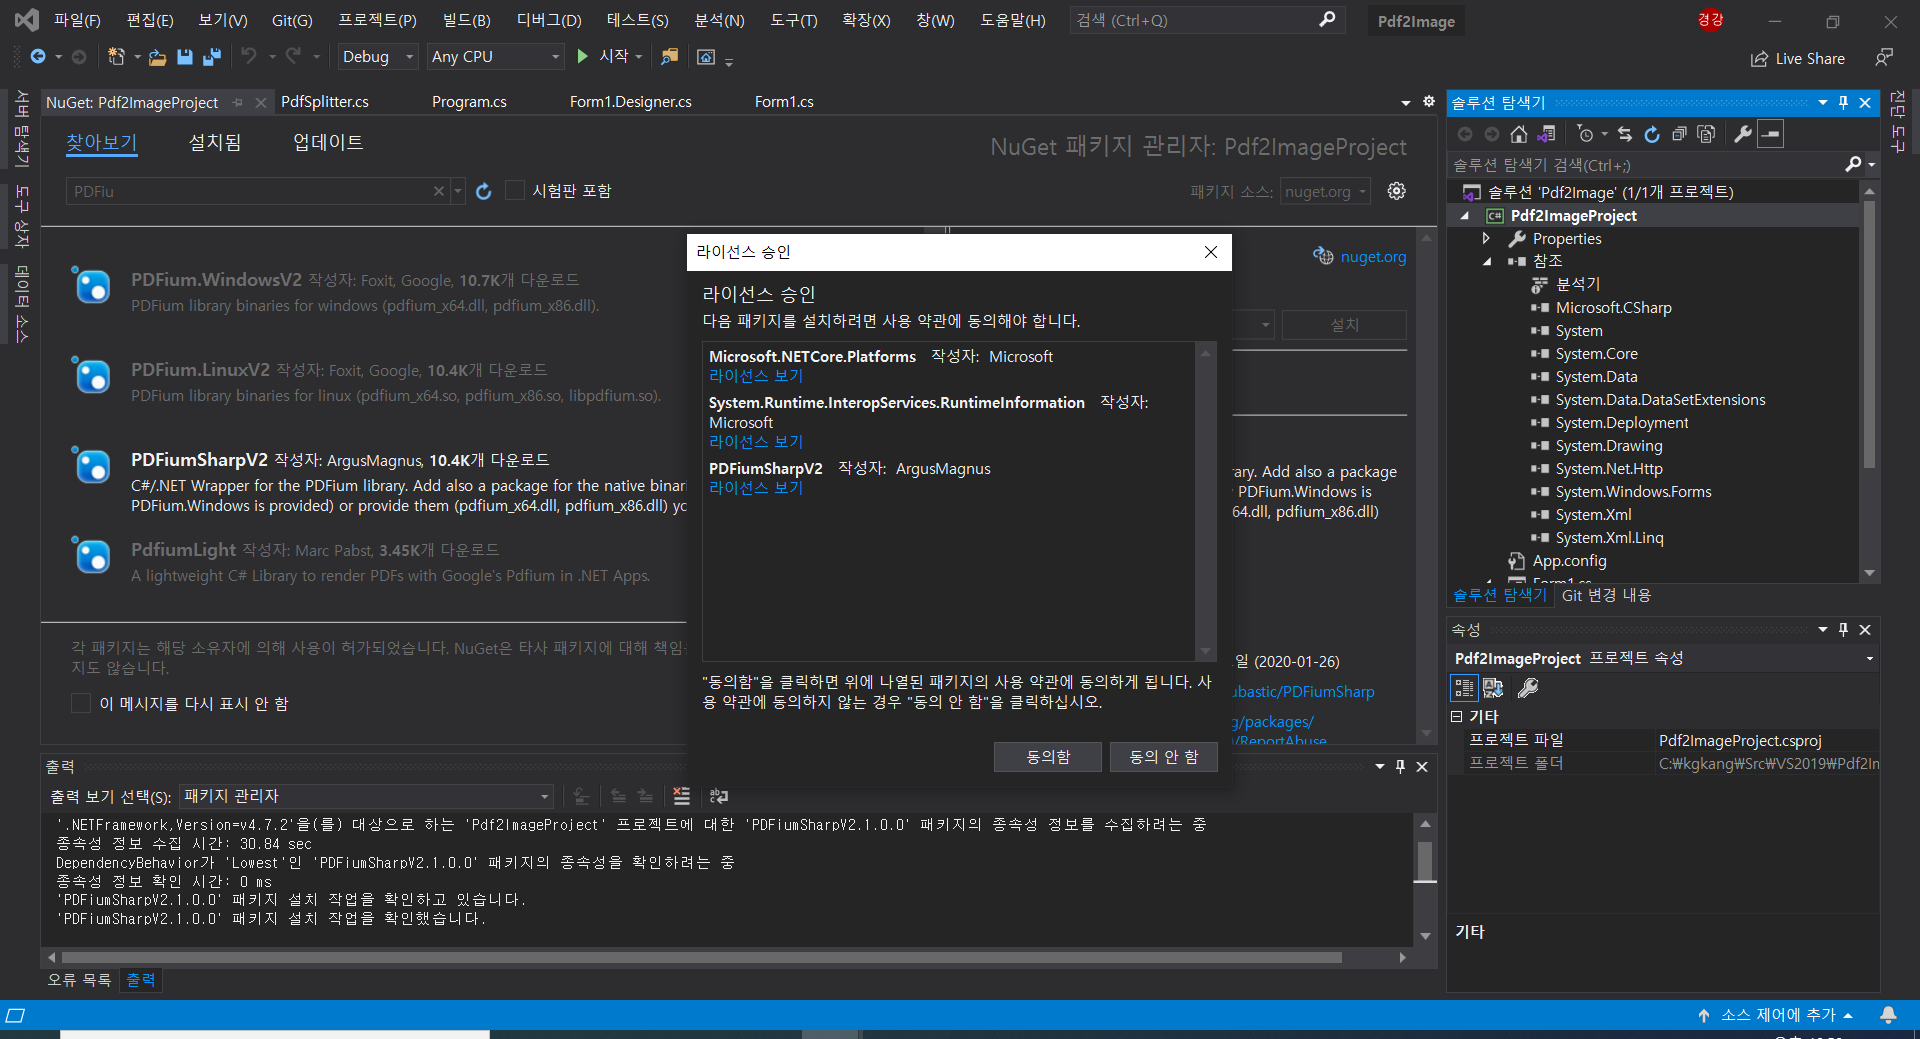Image resolution: width=1920 pixels, height=1039 pixels.
Task: Open the output source 패키지 관리자 dropdown
Action: click(x=367, y=796)
